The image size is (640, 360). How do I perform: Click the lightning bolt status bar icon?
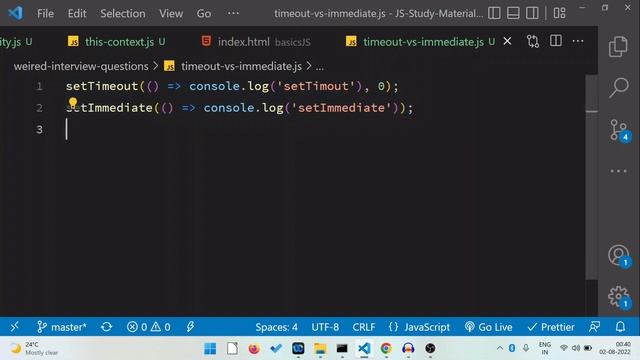pos(190,327)
